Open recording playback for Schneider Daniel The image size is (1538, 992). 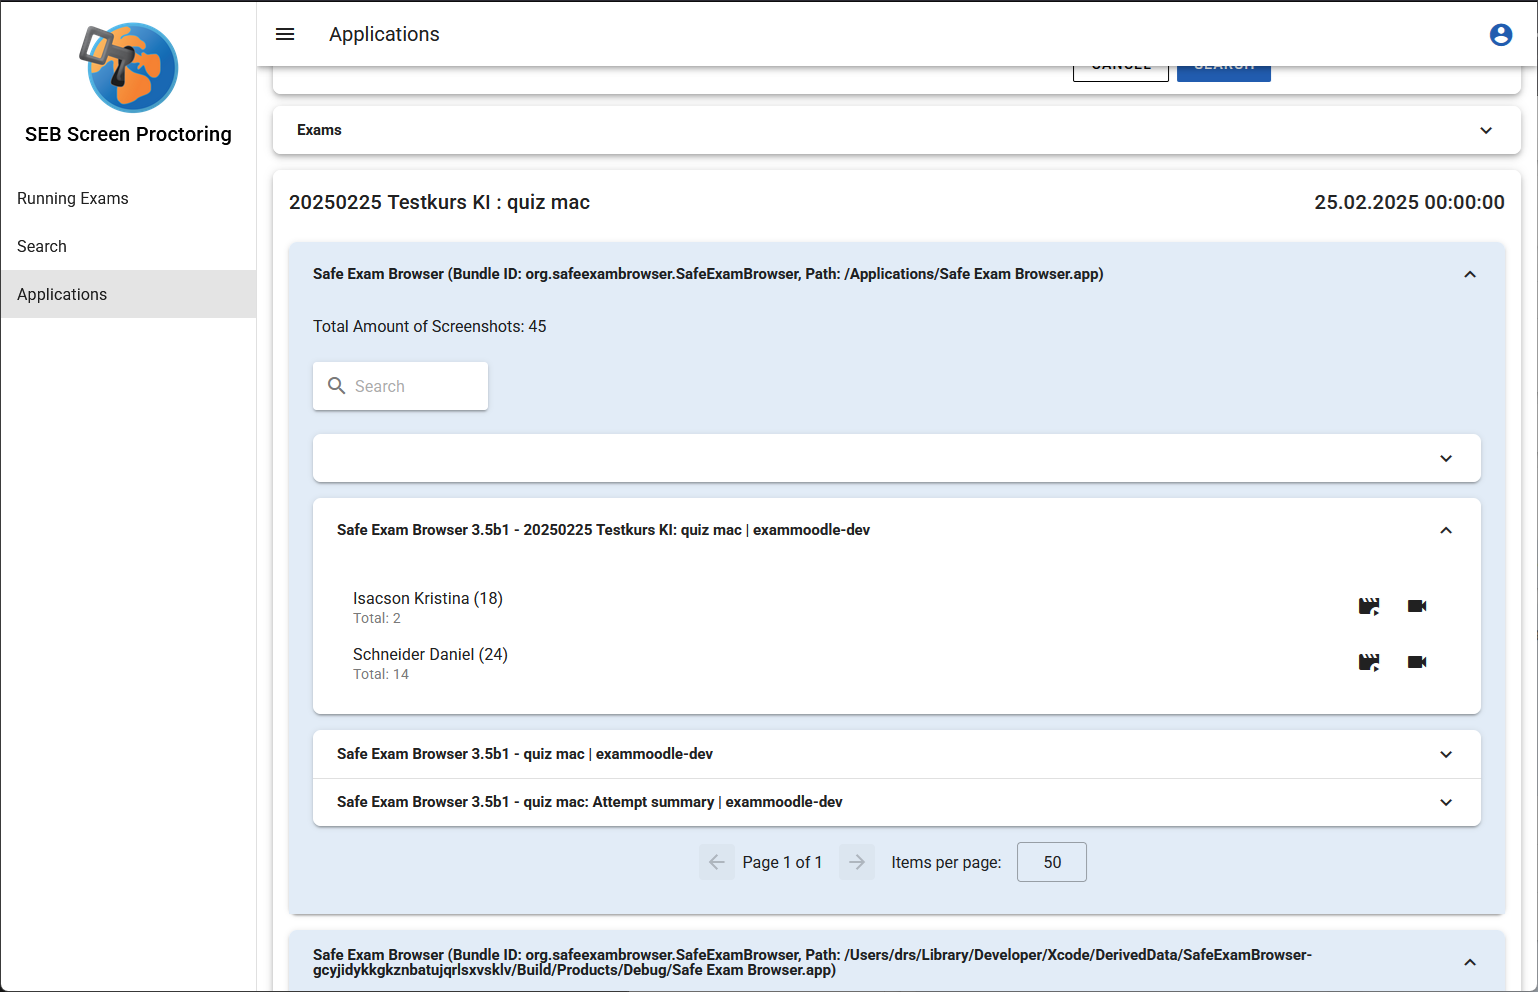[x=1369, y=662]
